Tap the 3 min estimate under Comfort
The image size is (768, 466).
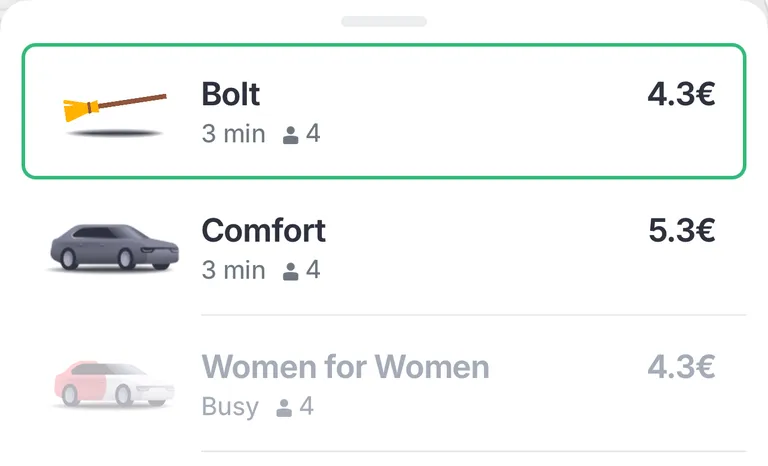click(x=234, y=270)
